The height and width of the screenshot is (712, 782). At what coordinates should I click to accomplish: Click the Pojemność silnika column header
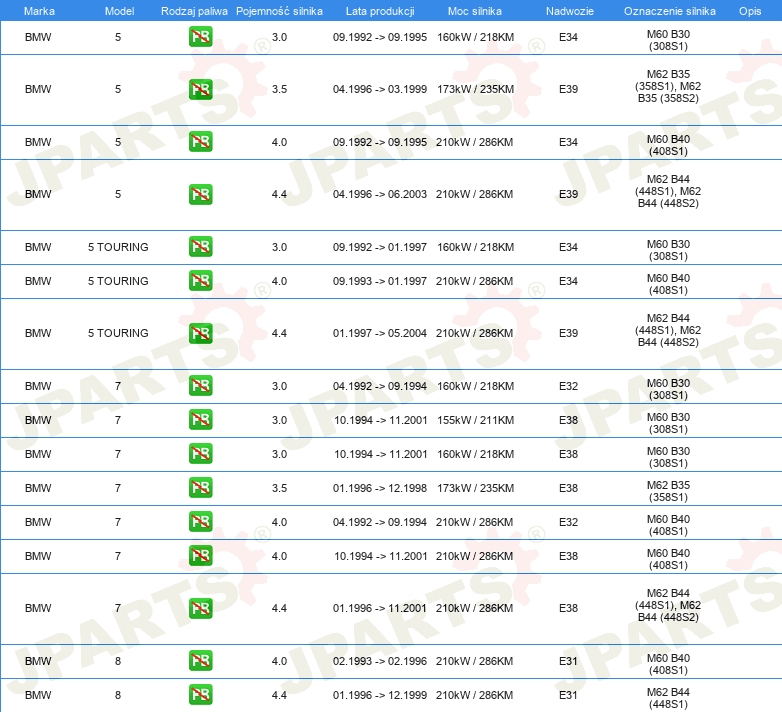279,10
